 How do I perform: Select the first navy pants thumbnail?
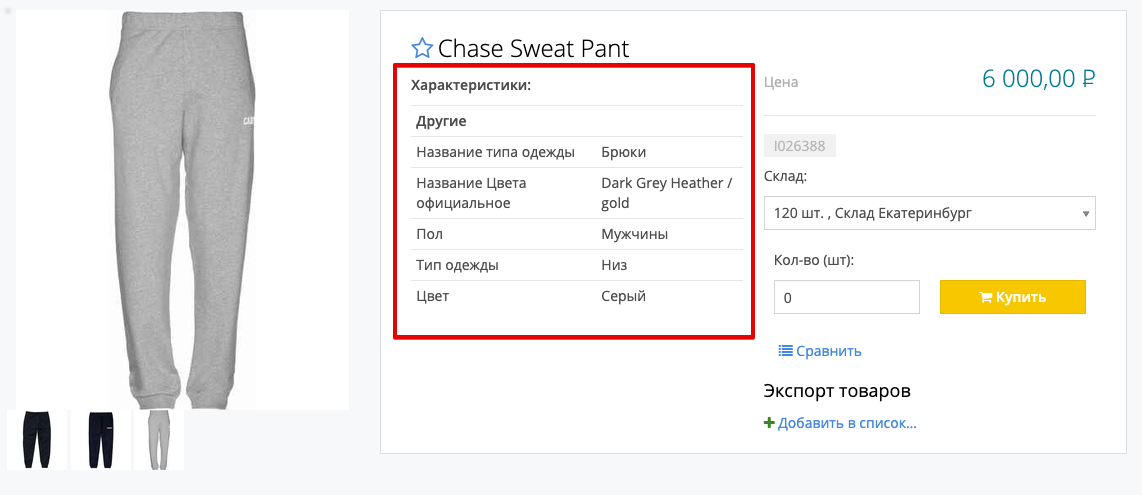(x=37, y=440)
